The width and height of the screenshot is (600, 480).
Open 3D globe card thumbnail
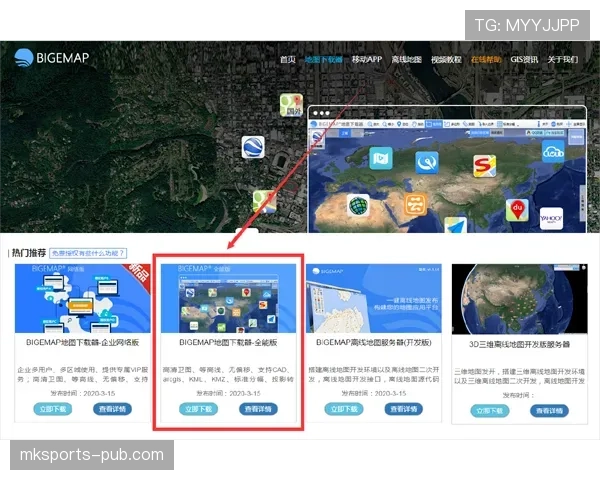[x=520, y=299]
